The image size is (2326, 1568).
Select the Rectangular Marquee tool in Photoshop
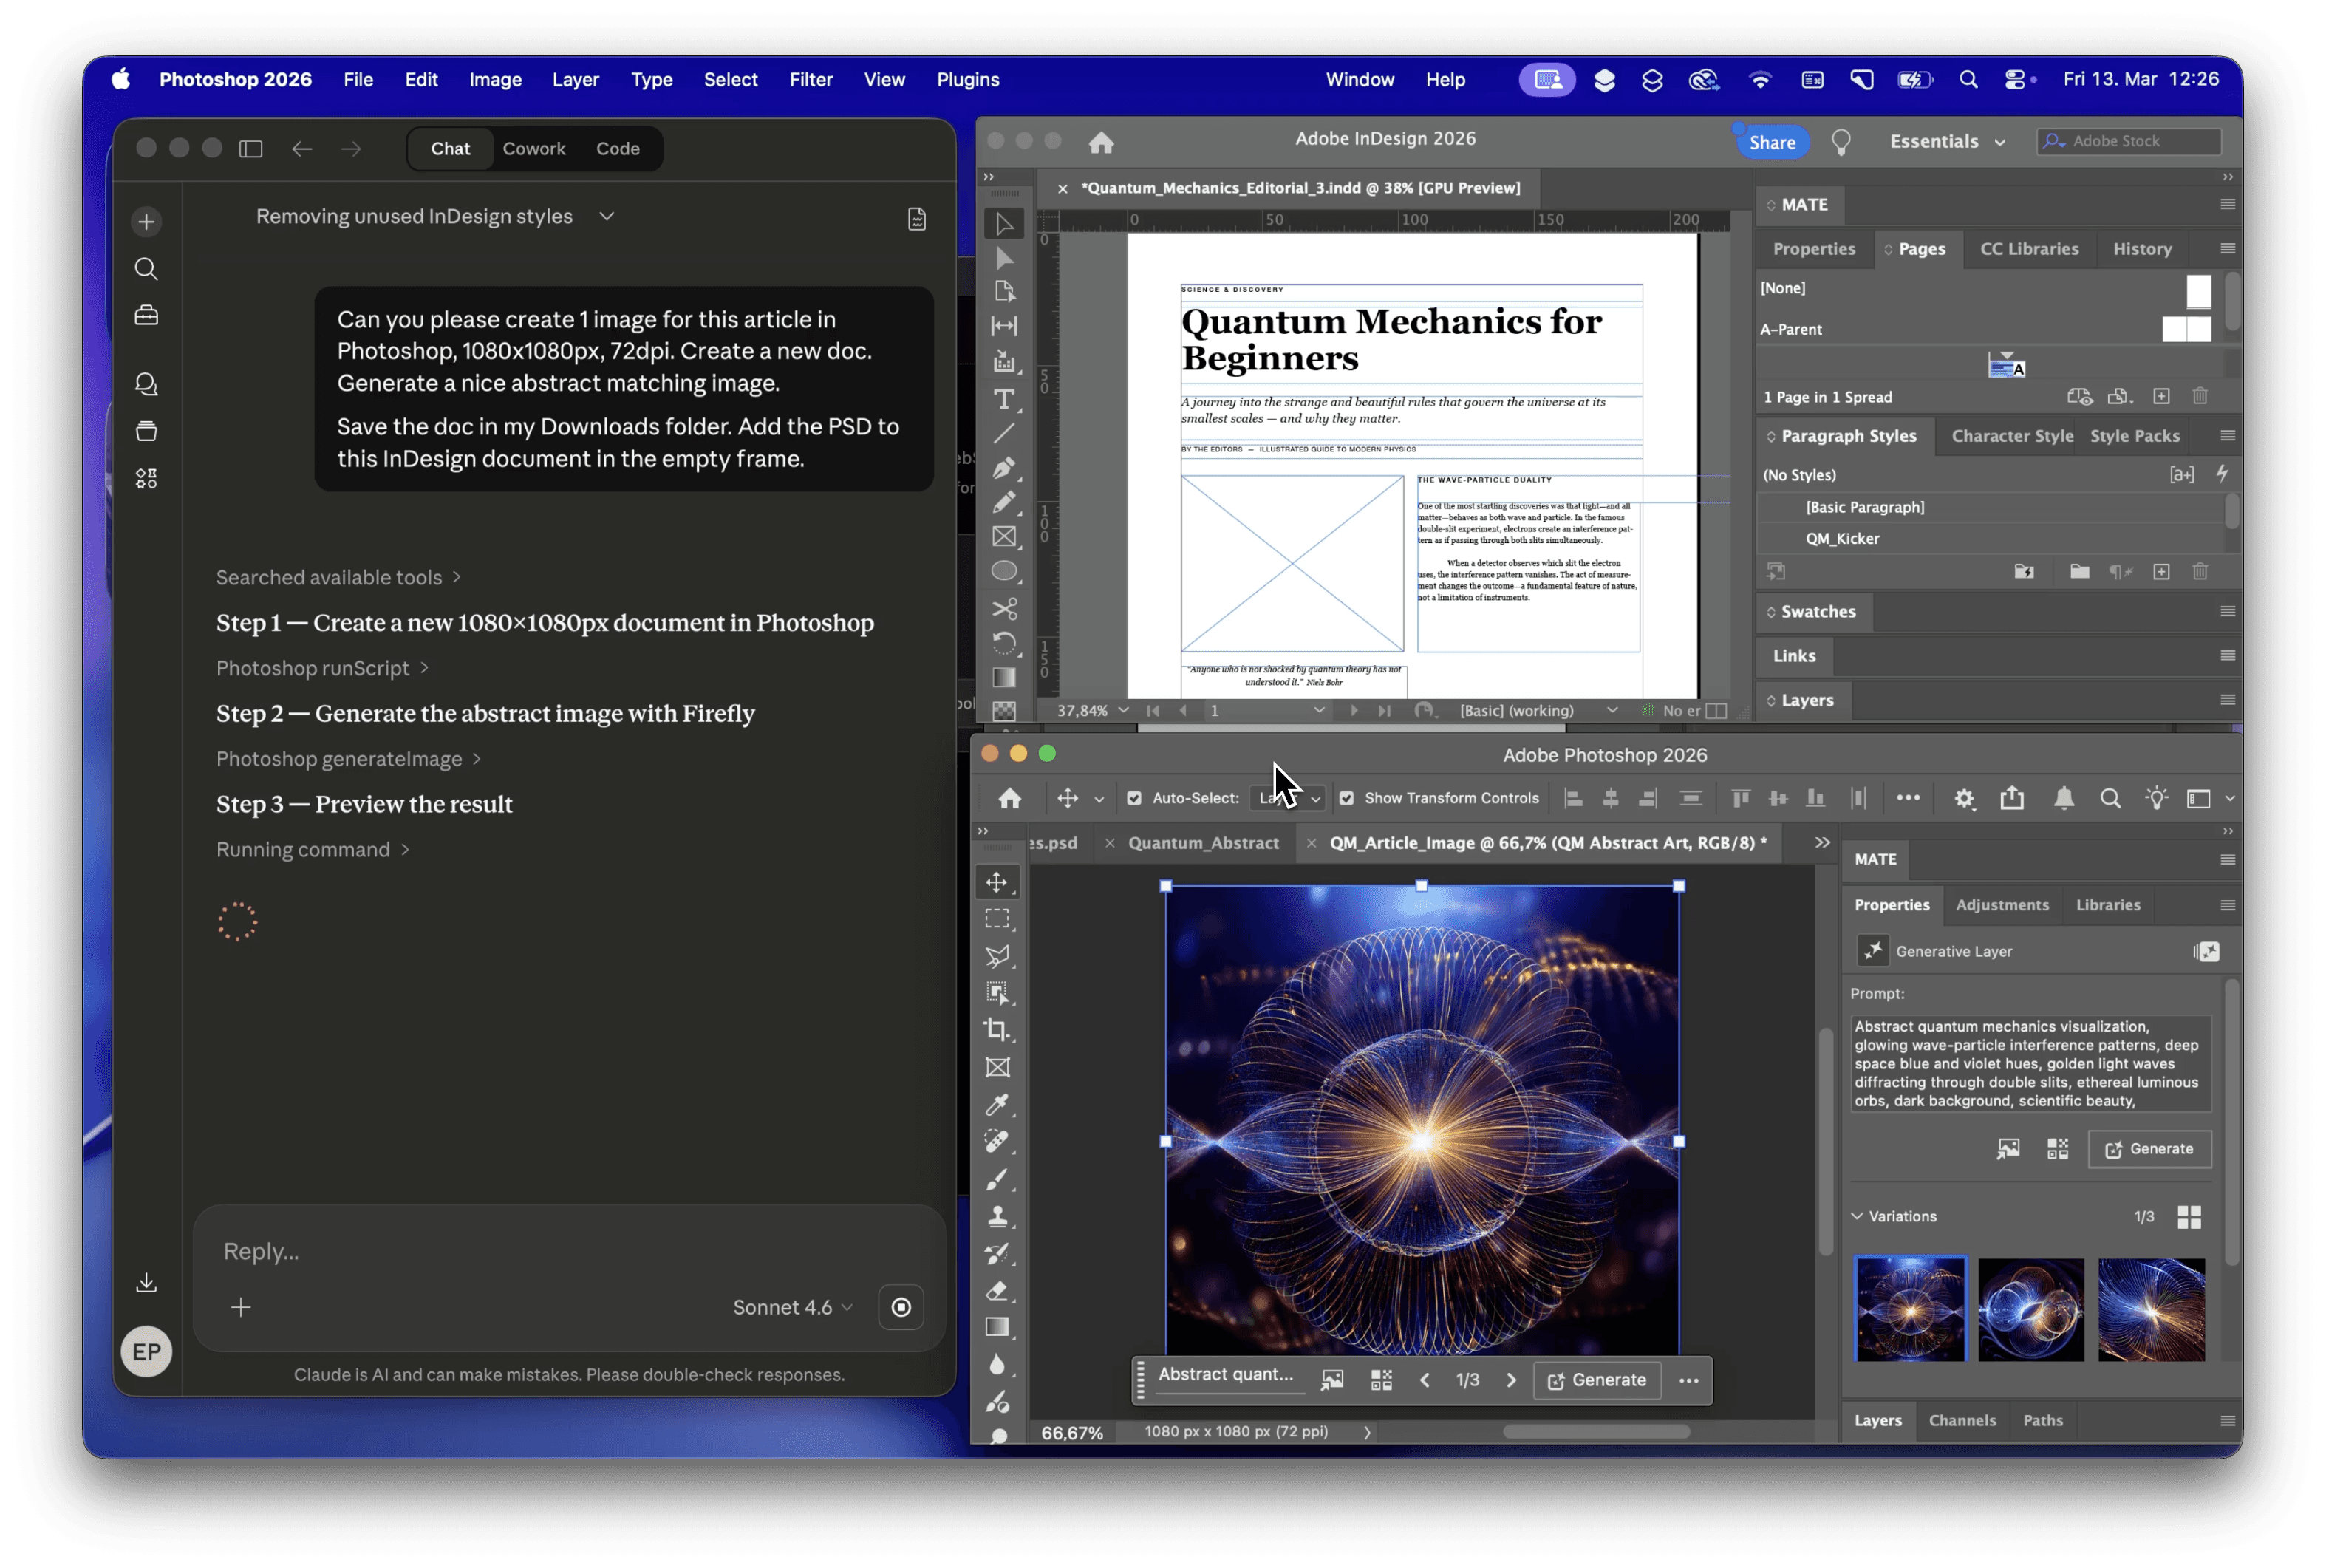(x=997, y=918)
